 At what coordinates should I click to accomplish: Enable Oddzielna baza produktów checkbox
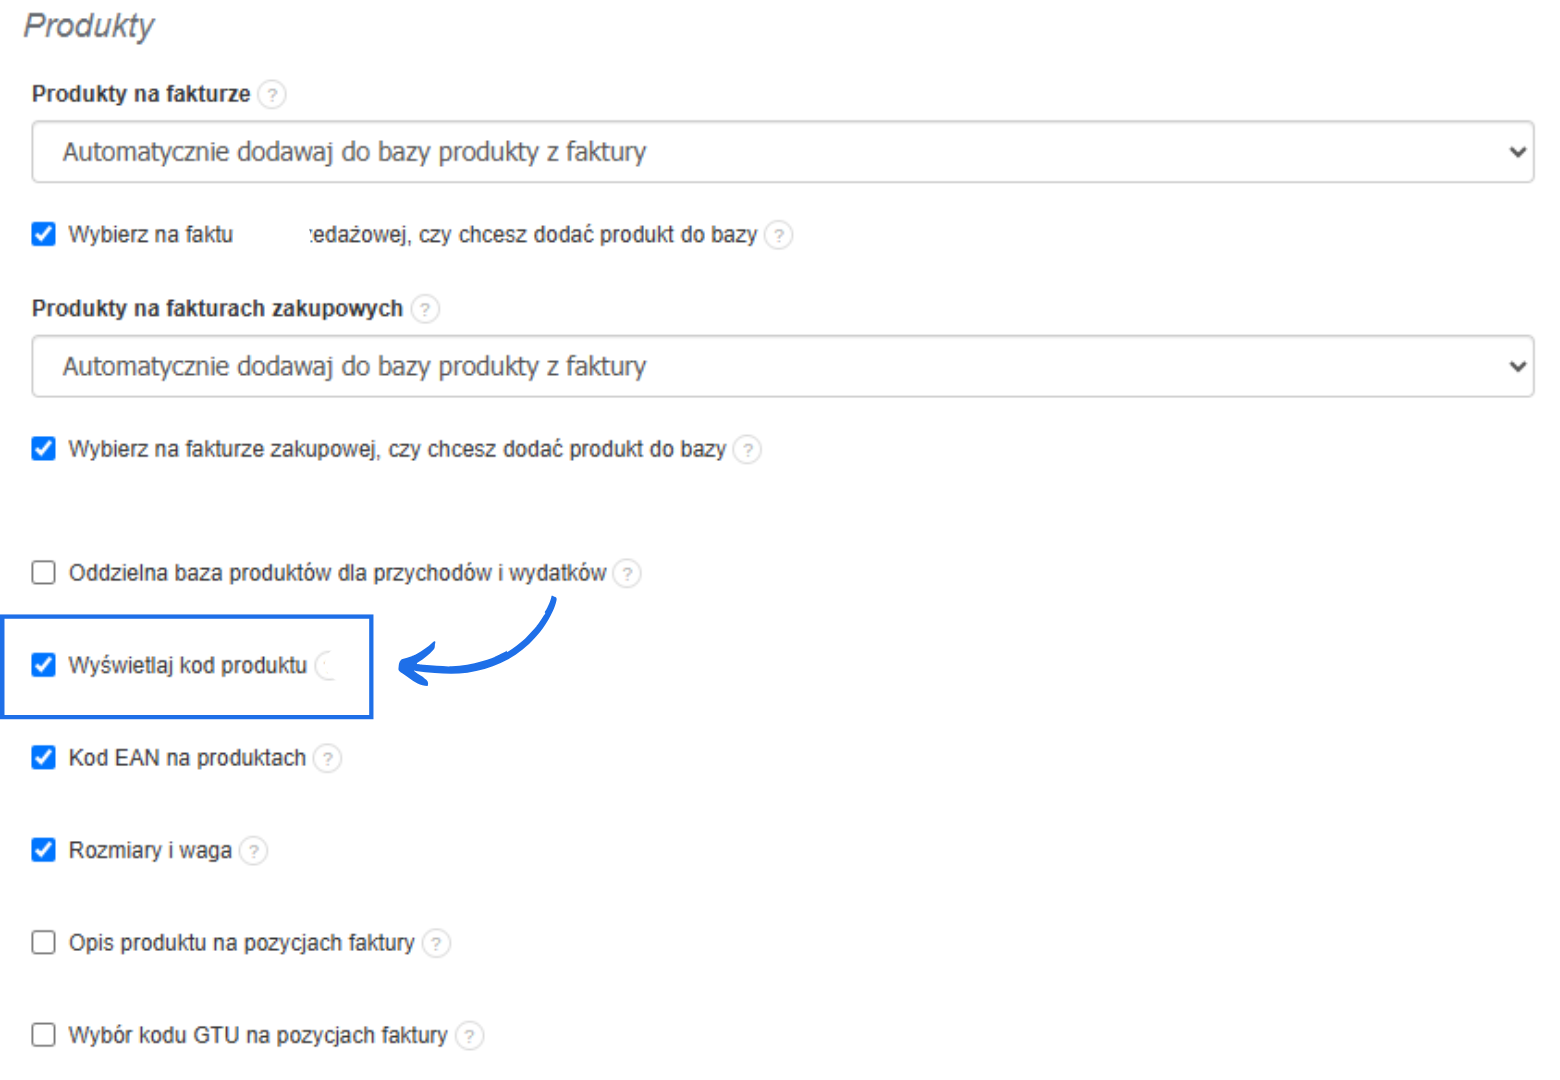43,572
